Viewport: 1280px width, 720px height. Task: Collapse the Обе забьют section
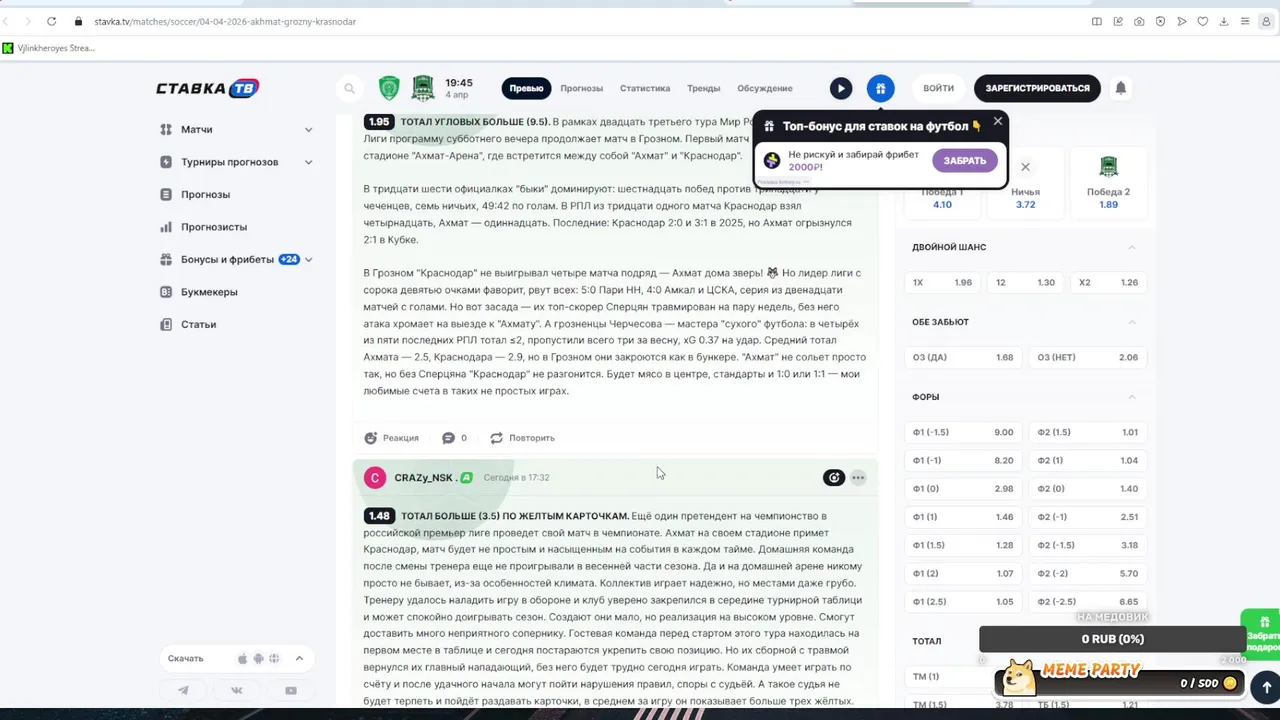[1132, 322]
